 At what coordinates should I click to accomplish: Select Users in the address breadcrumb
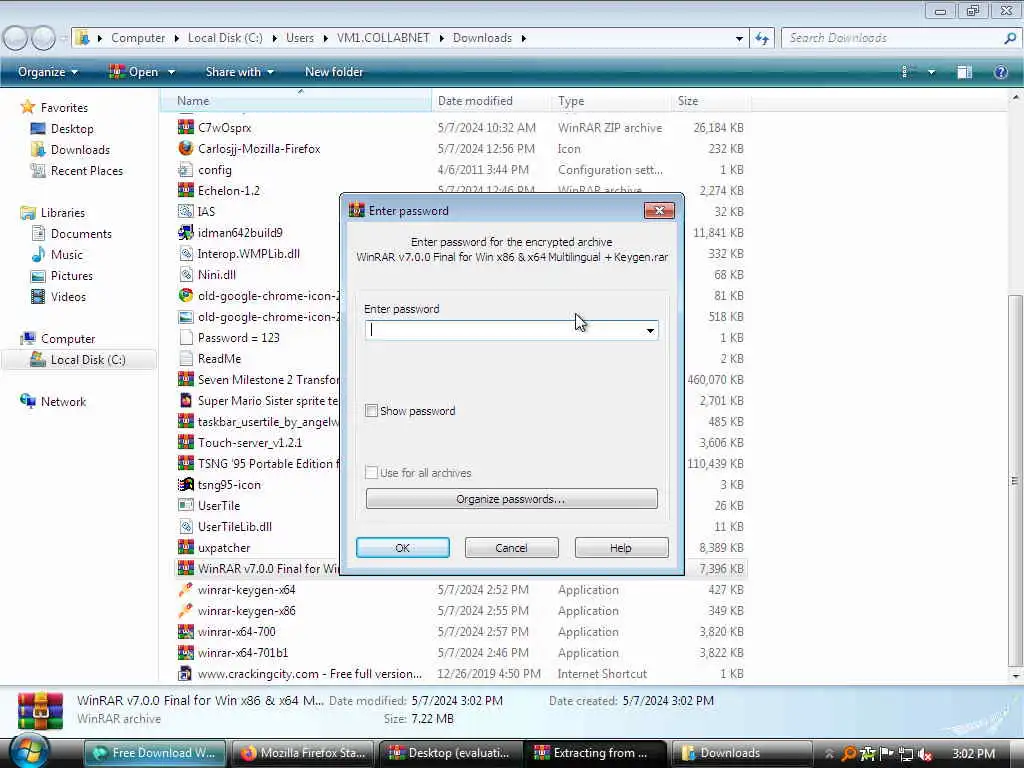[x=300, y=38]
